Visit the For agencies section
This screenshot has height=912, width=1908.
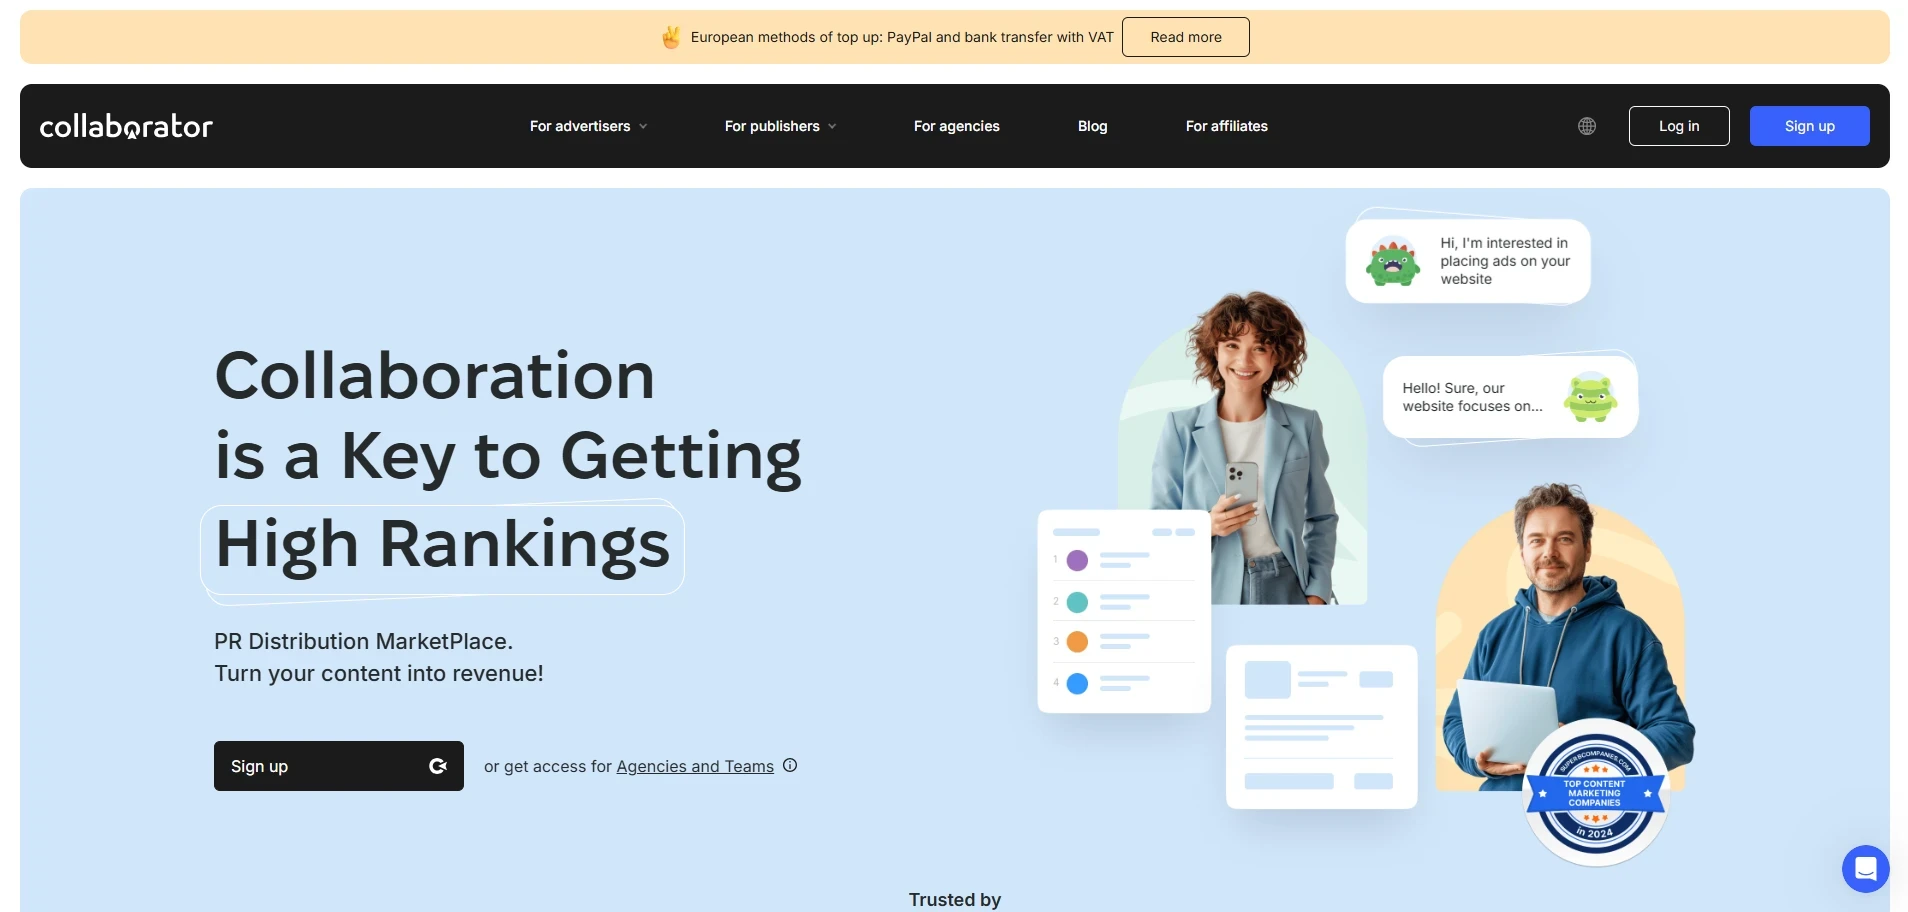956,126
